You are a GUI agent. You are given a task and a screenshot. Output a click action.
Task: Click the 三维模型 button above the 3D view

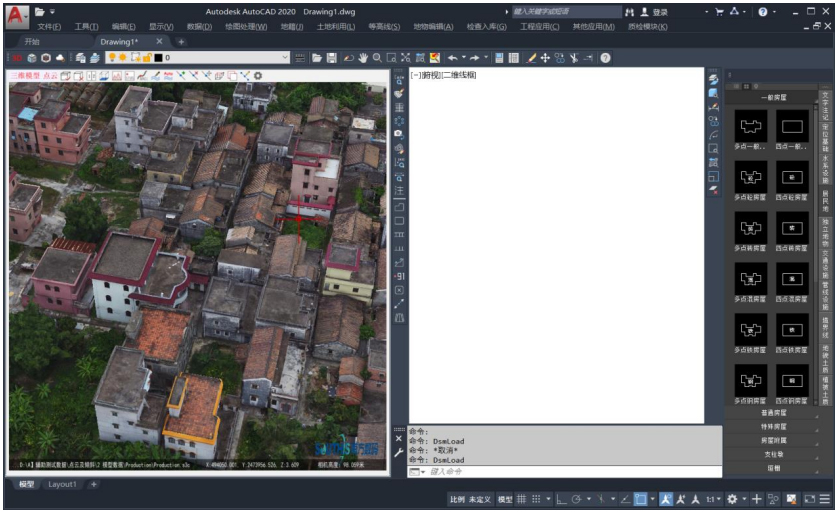[x=25, y=75]
